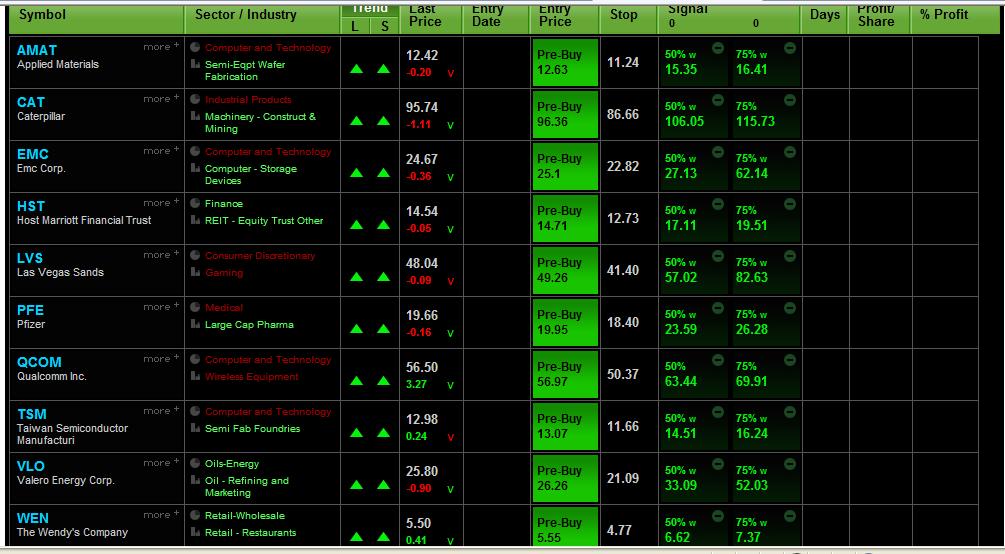Click the red V marker beside AMAT price change
Screen dimensions: 1005x554
coord(451,73)
